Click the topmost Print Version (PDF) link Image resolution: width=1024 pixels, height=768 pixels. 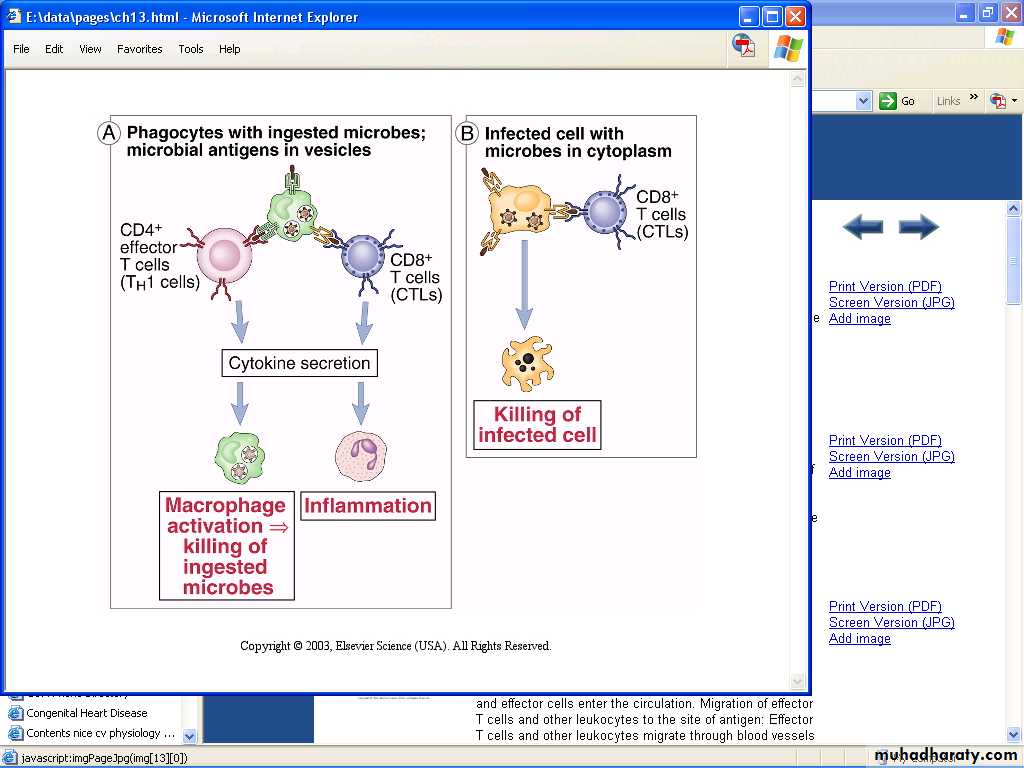point(885,286)
